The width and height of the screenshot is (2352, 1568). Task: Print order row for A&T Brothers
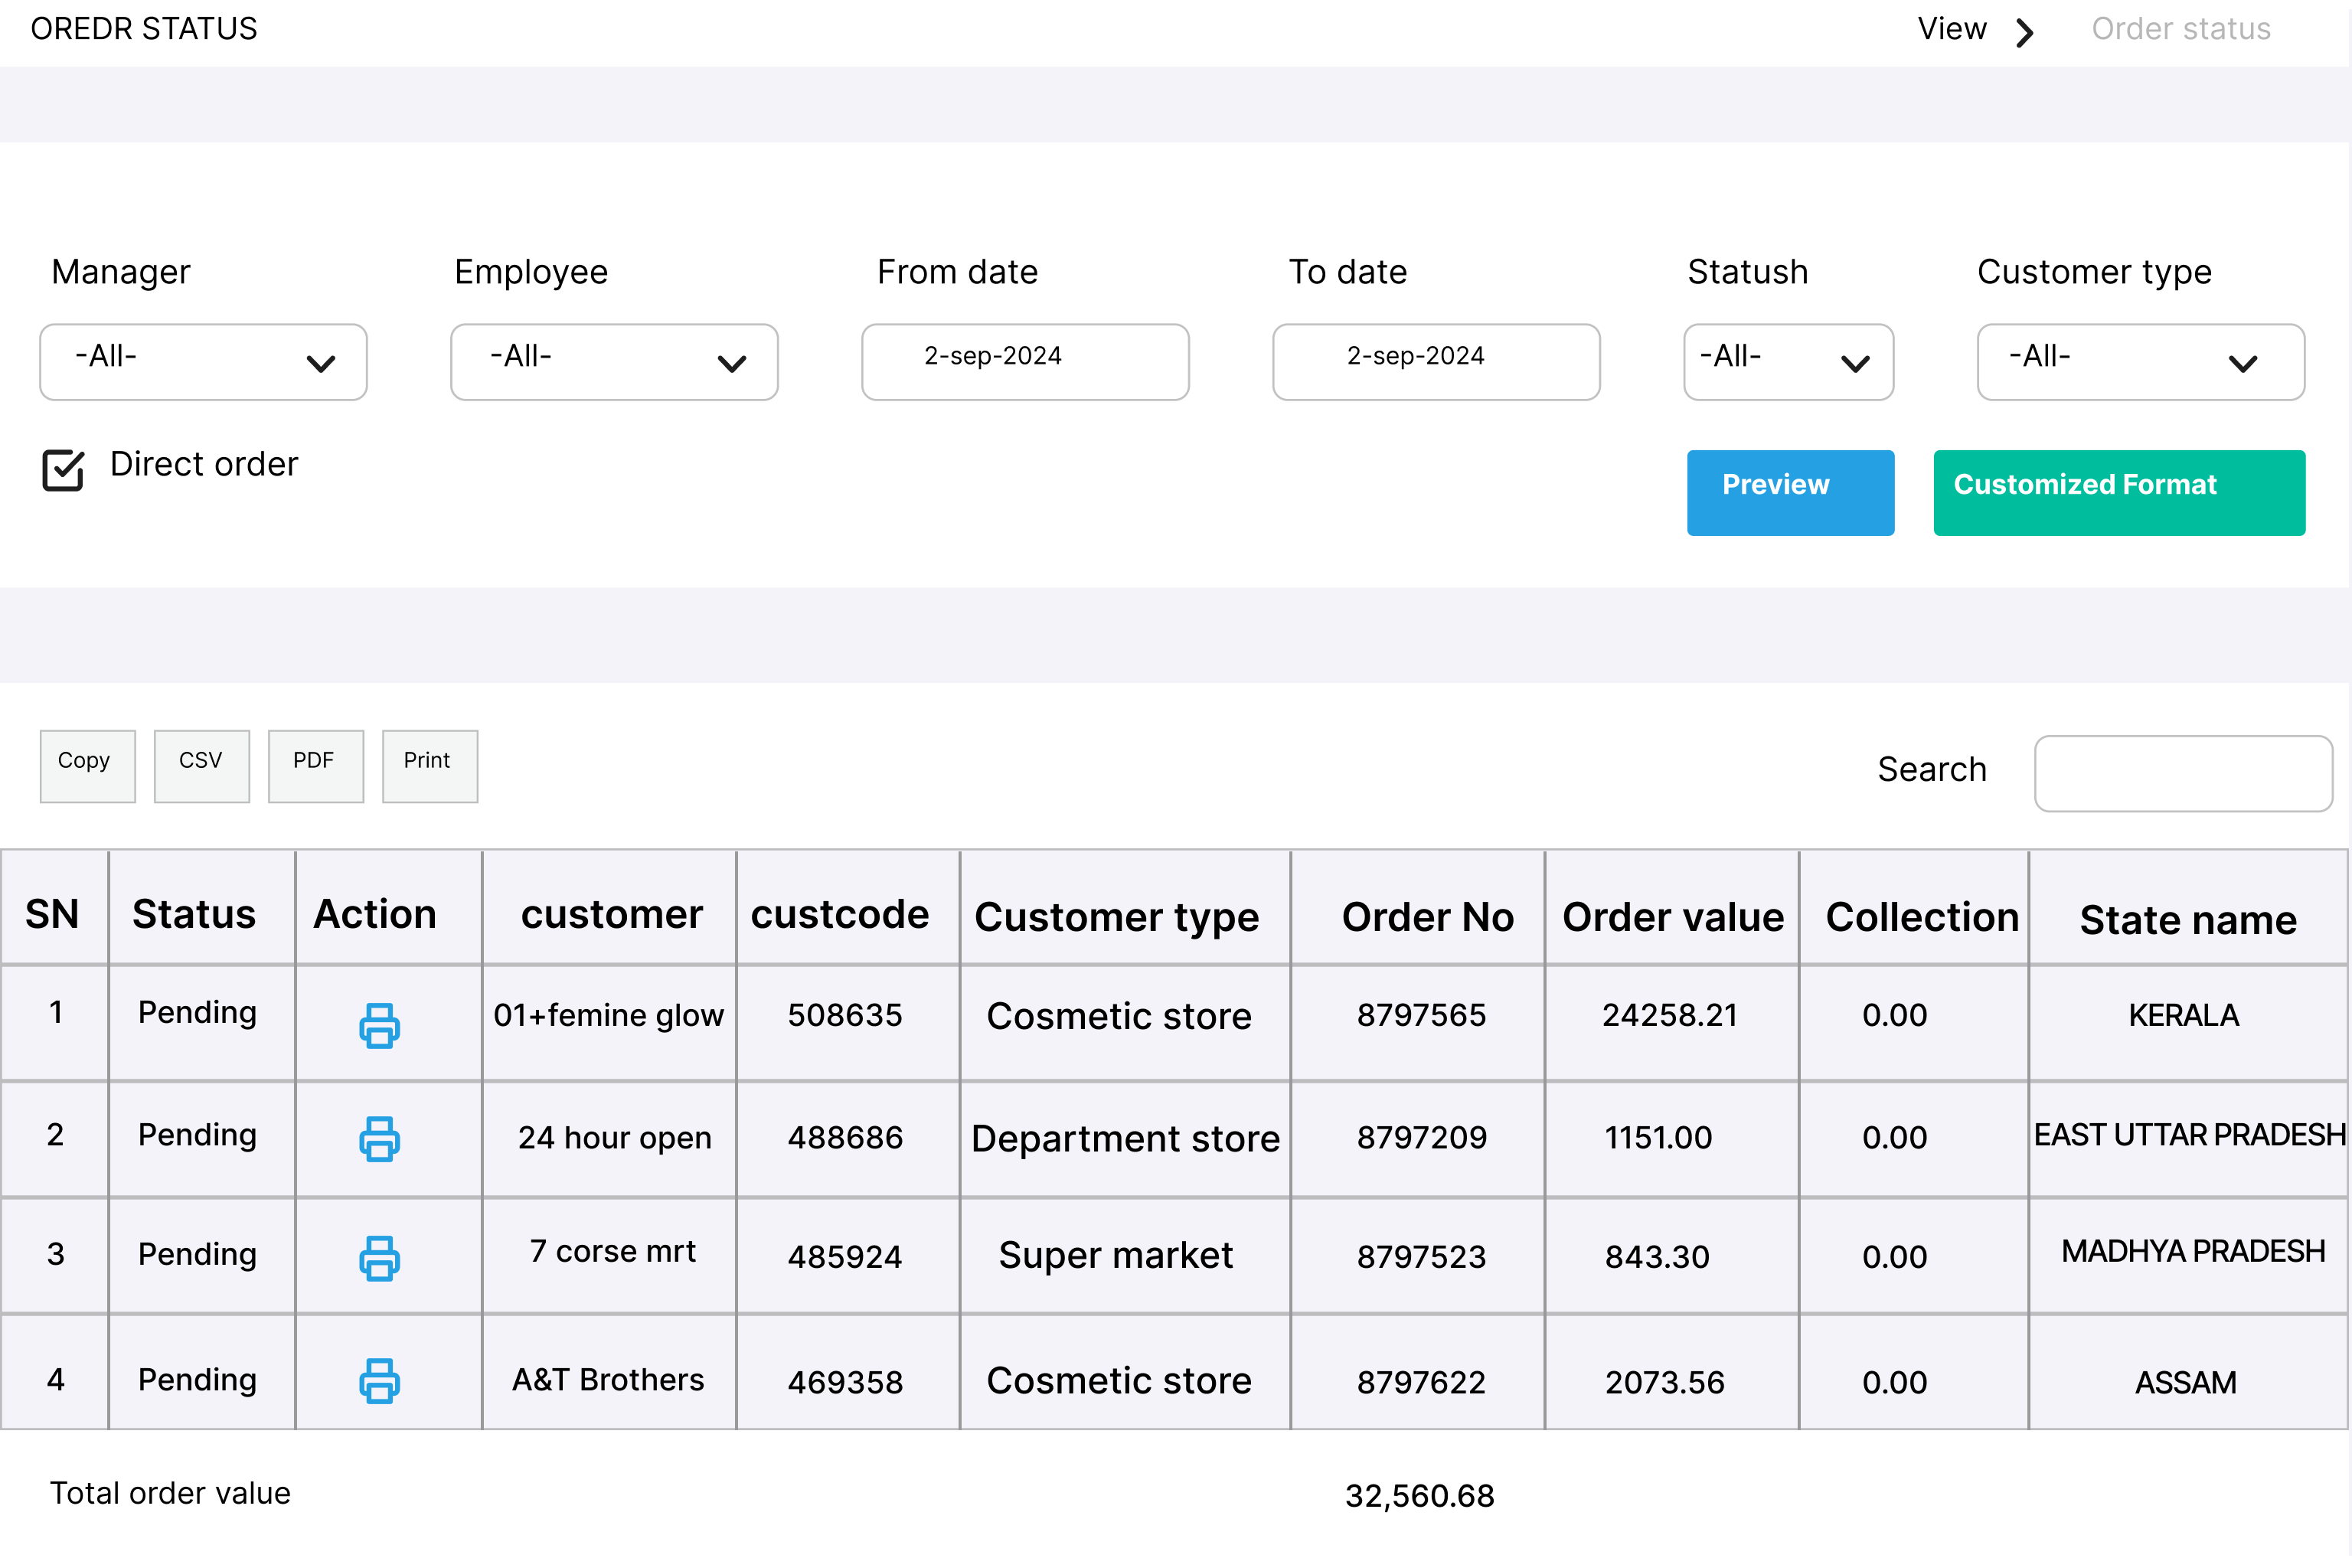[x=379, y=1380]
